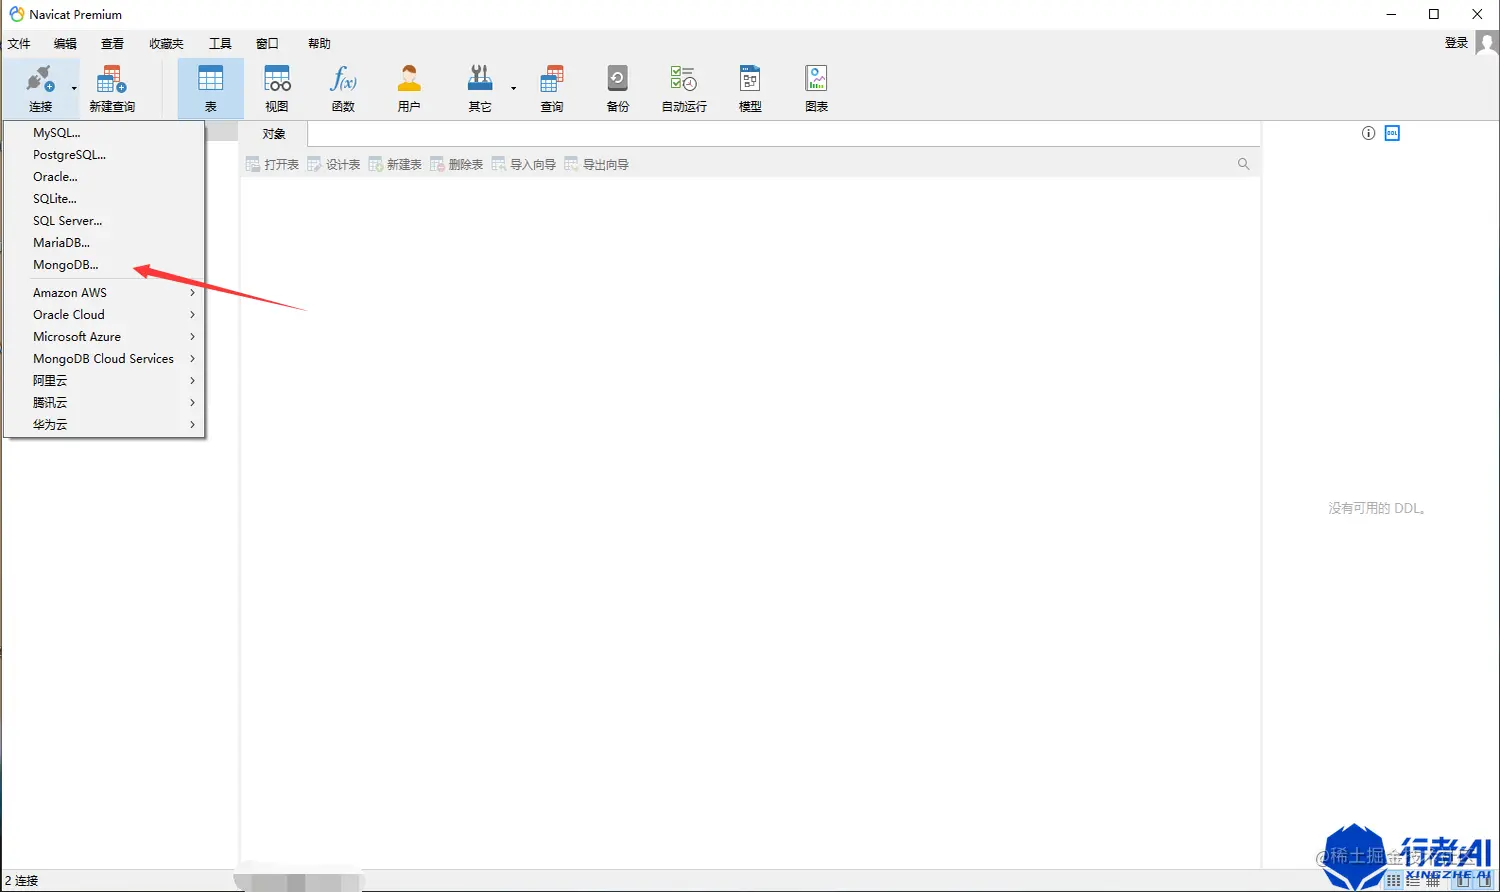Select the 模型 (Model) toolbar icon
The image size is (1500, 892).
click(750, 79)
